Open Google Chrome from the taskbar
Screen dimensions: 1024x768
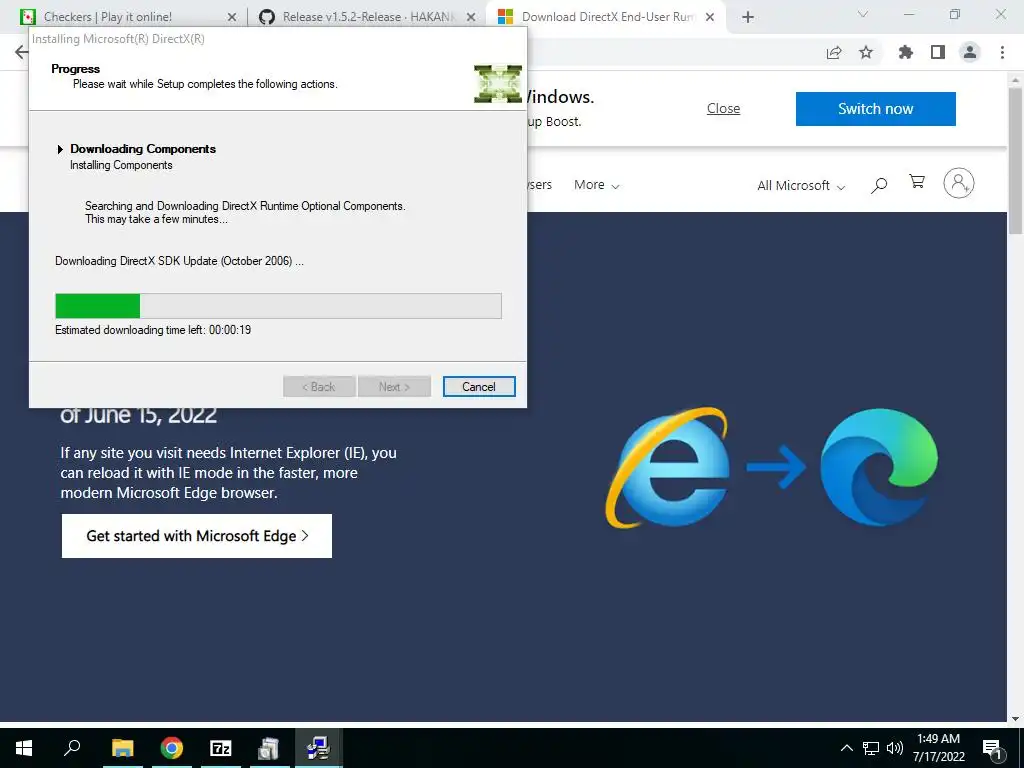[172, 748]
